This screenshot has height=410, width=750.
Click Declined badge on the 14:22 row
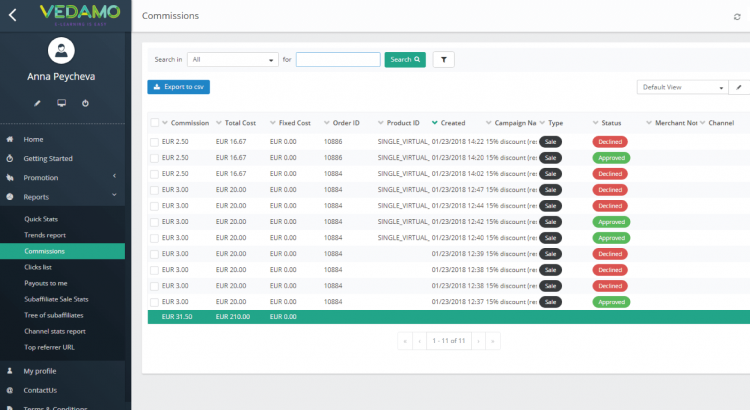(x=610, y=142)
